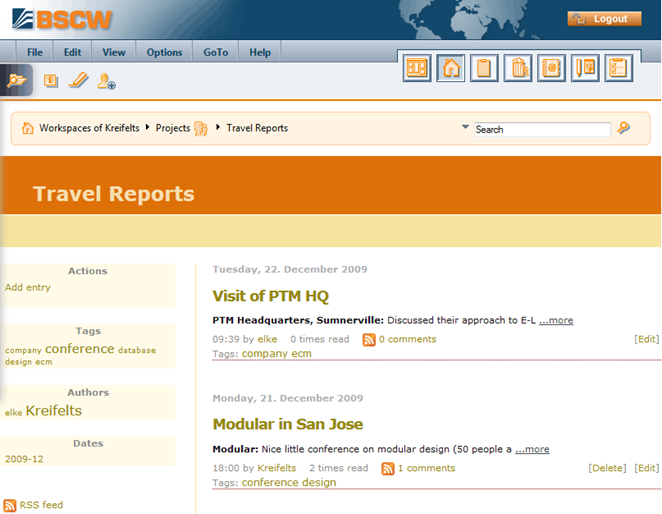Click the elke author link on PTM entry
The width and height of the screenshot is (662, 514).
click(267, 339)
